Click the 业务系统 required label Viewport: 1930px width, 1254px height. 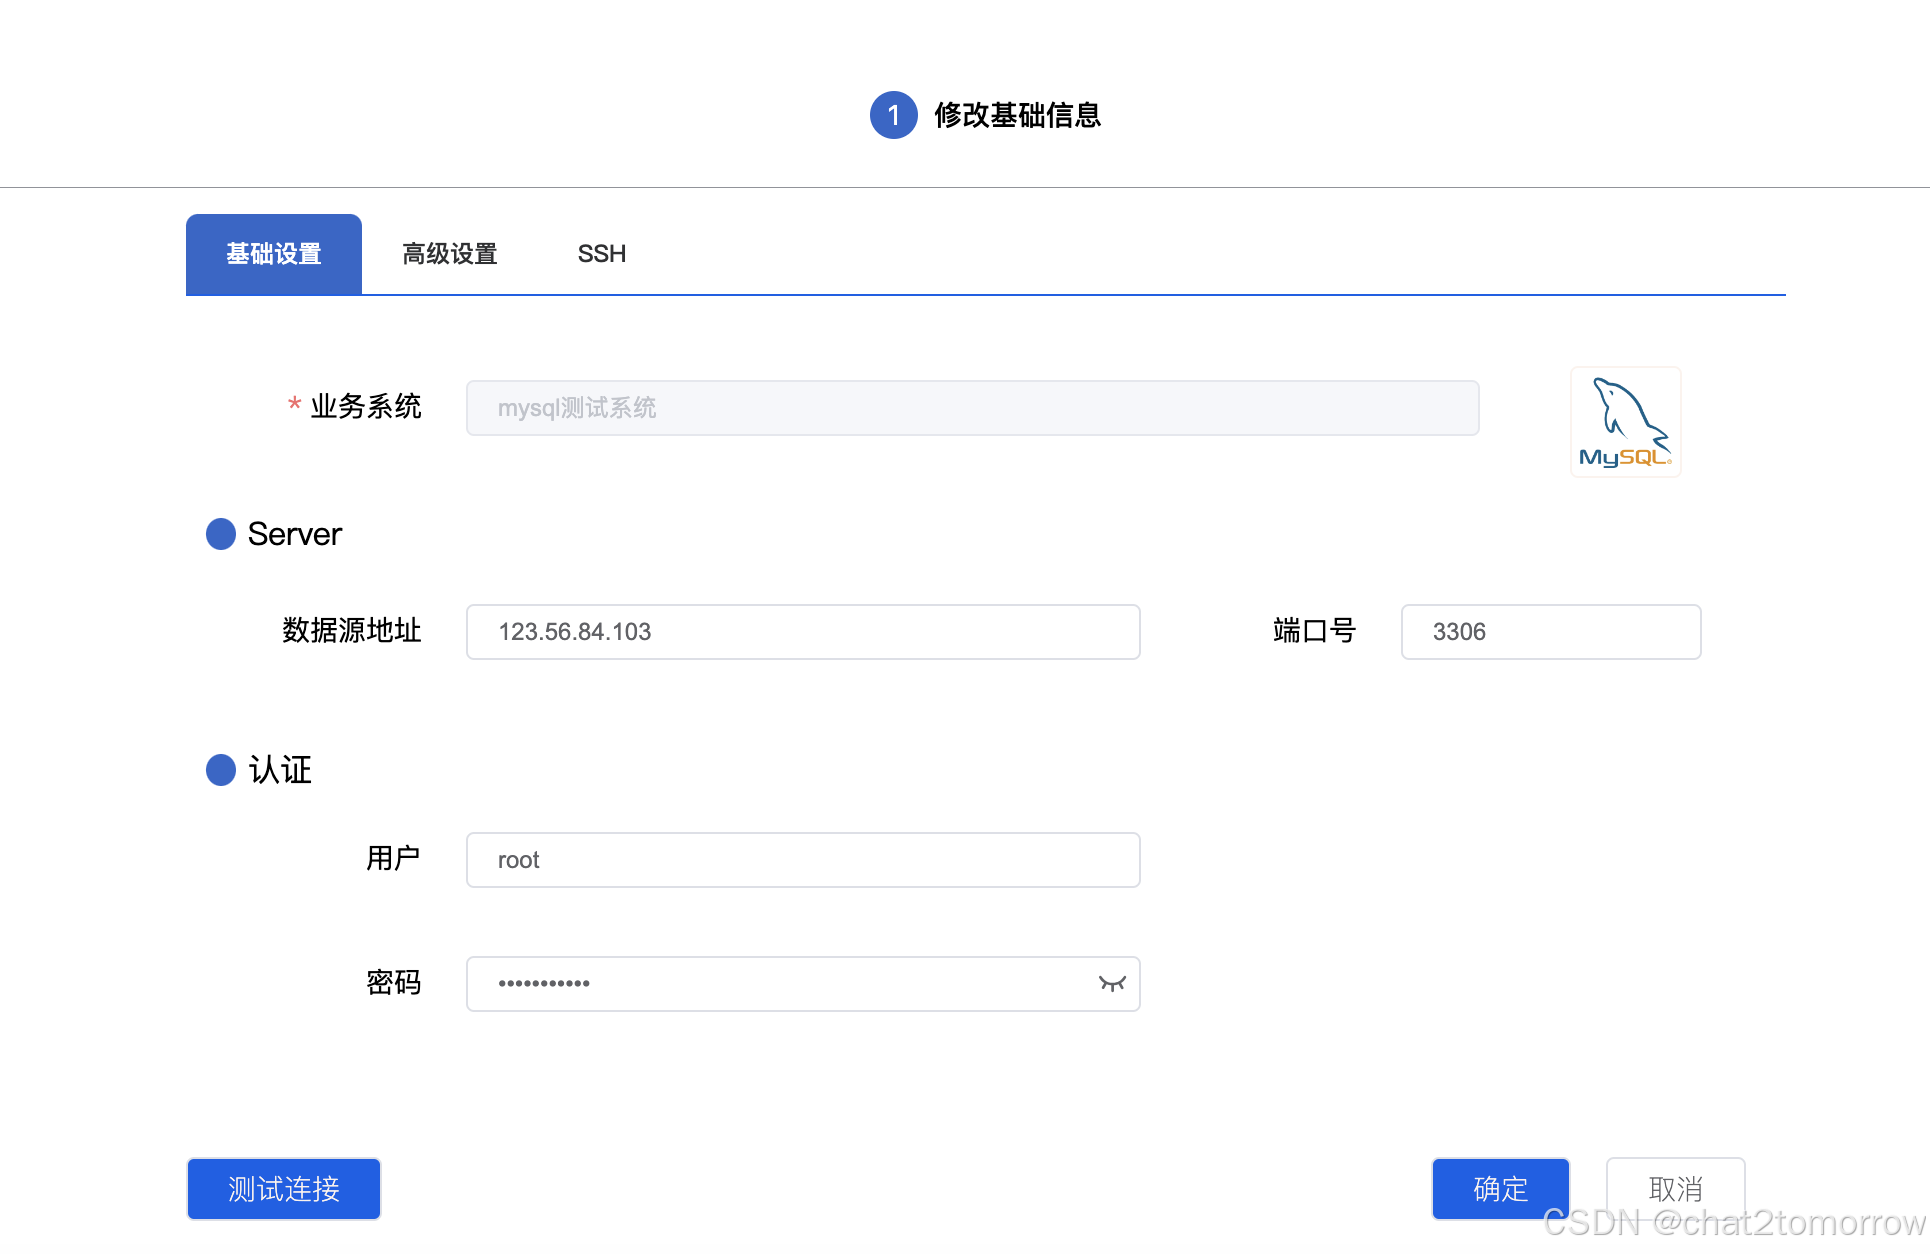(x=365, y=407)
